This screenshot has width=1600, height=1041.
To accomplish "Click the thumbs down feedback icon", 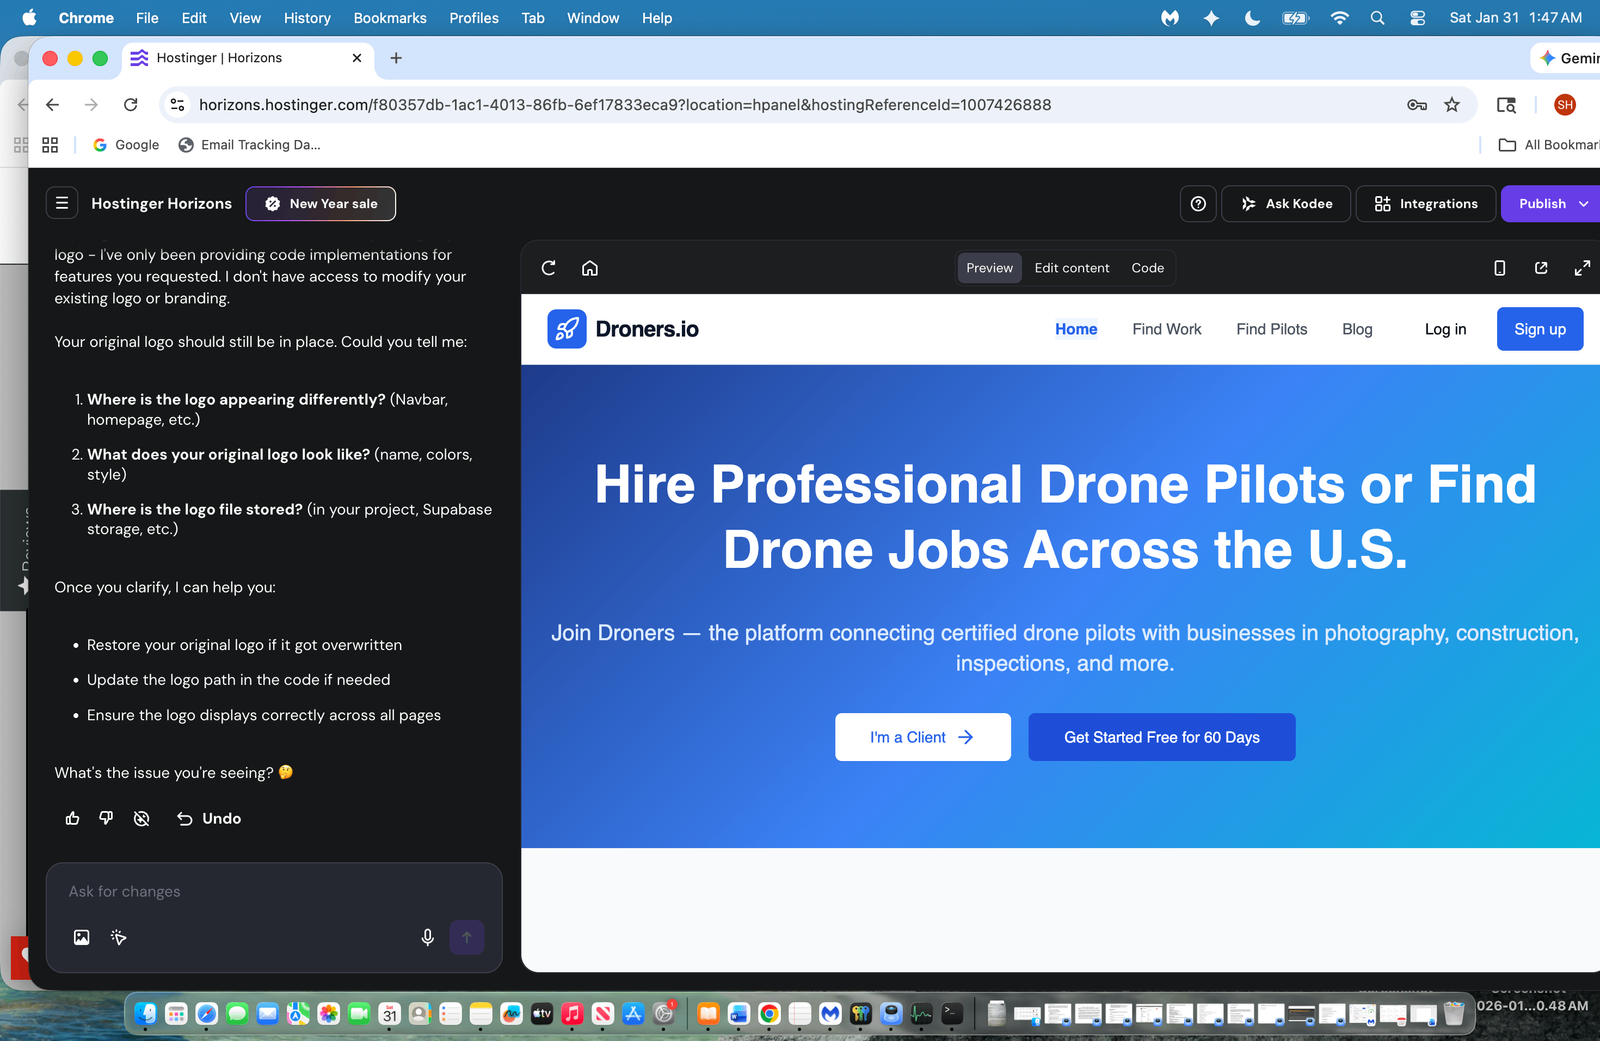I will pyautogui.click(x=106, y=818).
